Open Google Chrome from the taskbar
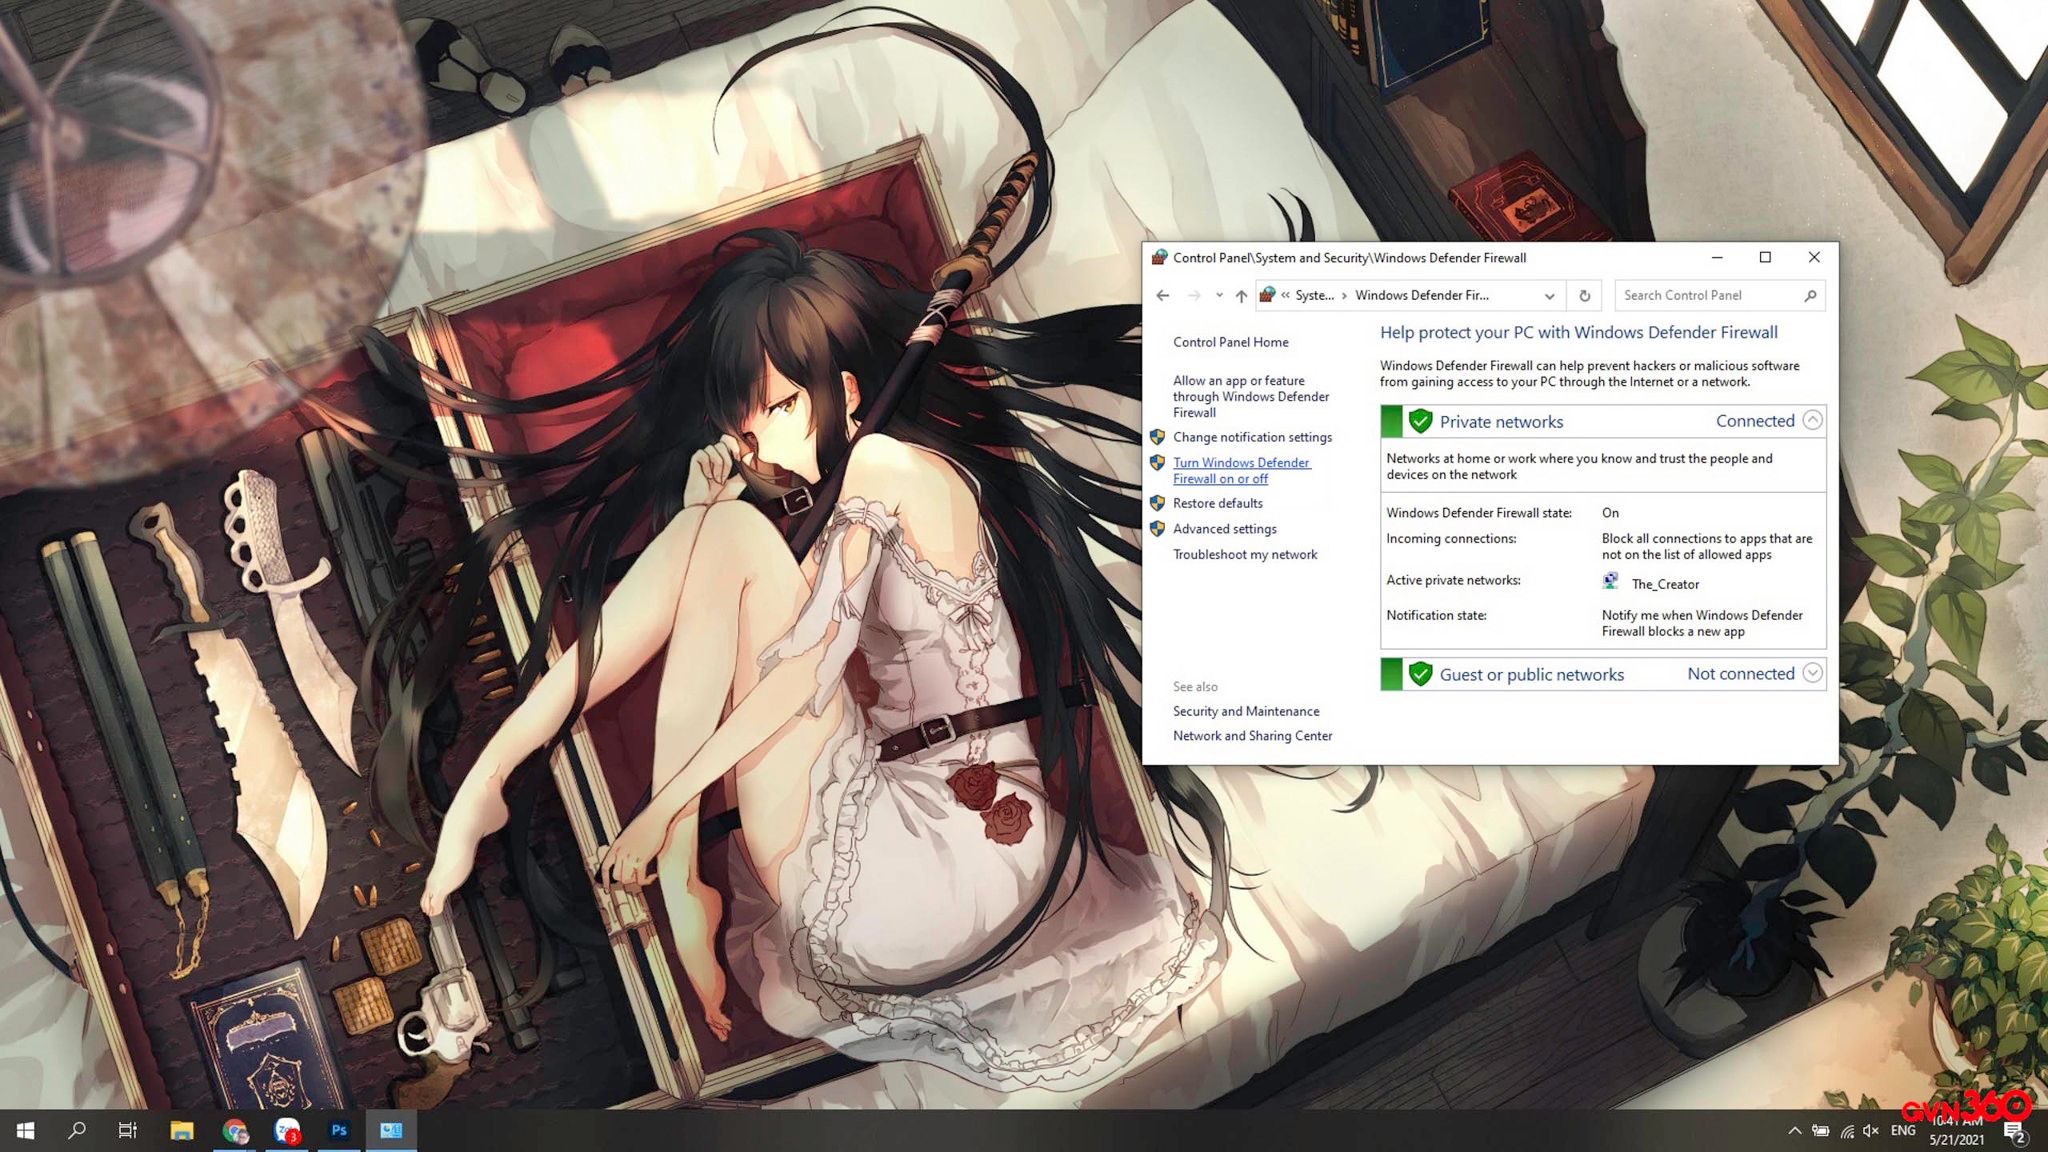The height and width of the screenshot is (1152, 2048). pyautogui.click(x=235, y=1131)
